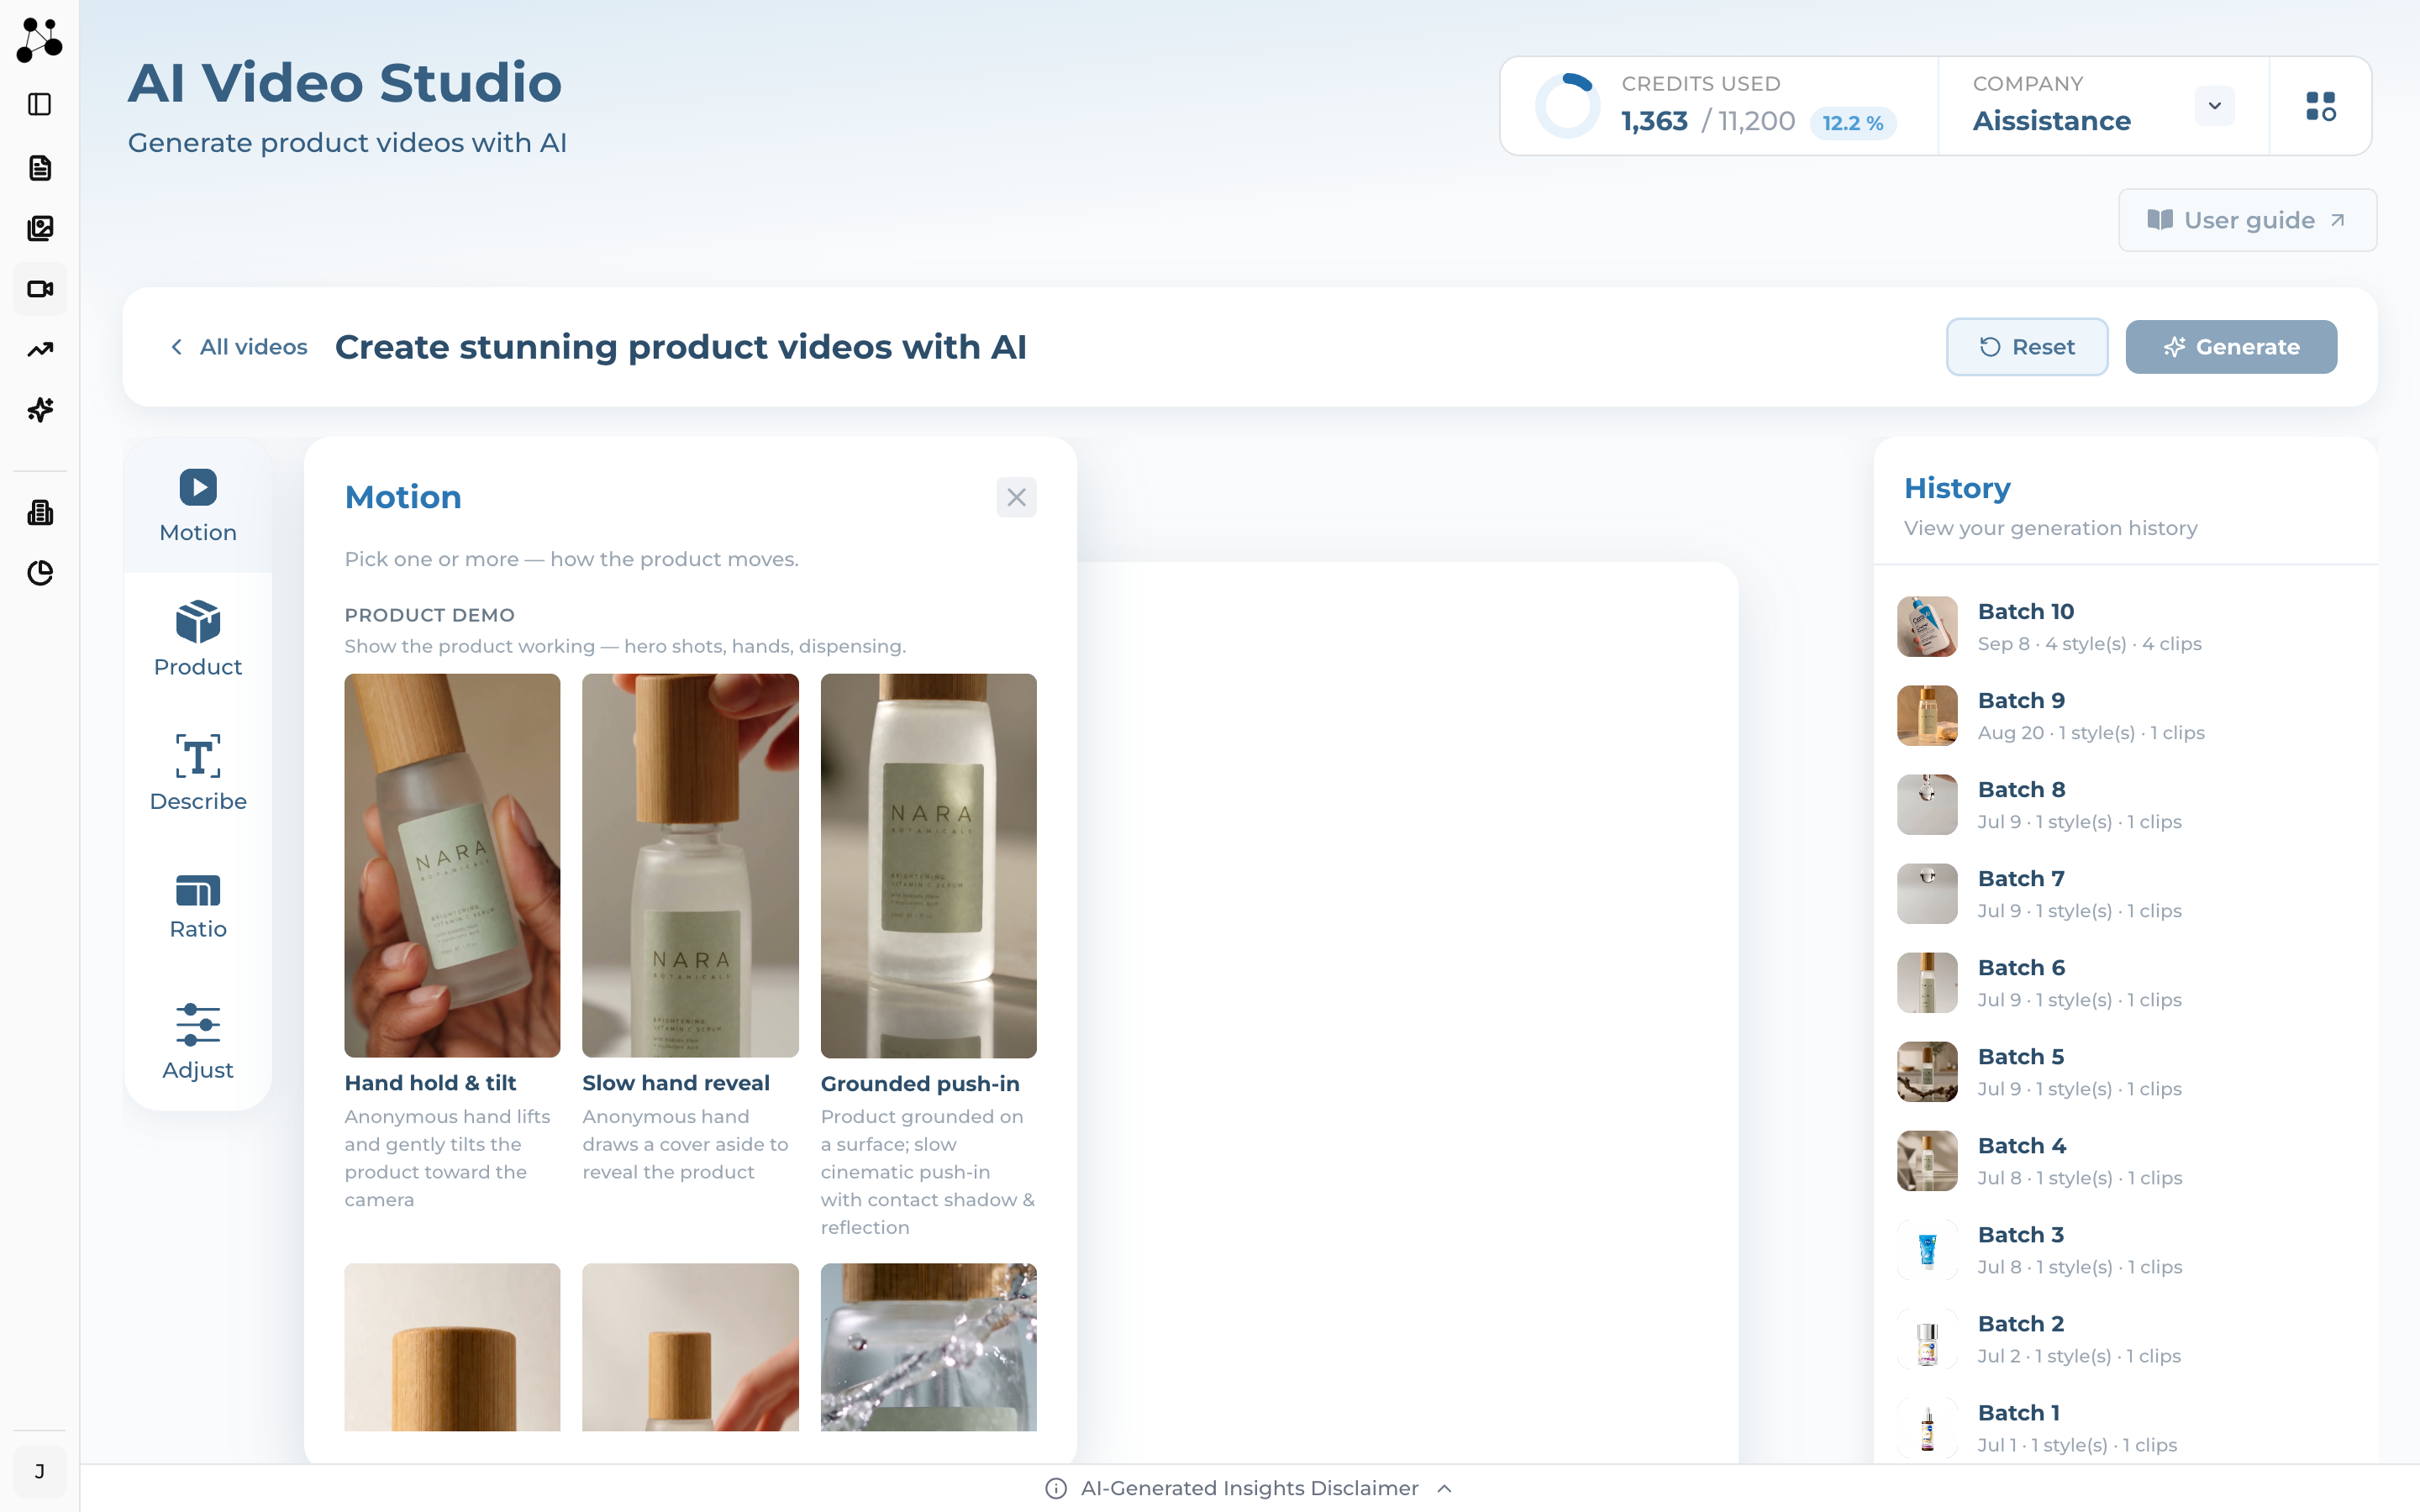
Task: Open the pie chart icon in sidebar
Action: pos(40,573)
